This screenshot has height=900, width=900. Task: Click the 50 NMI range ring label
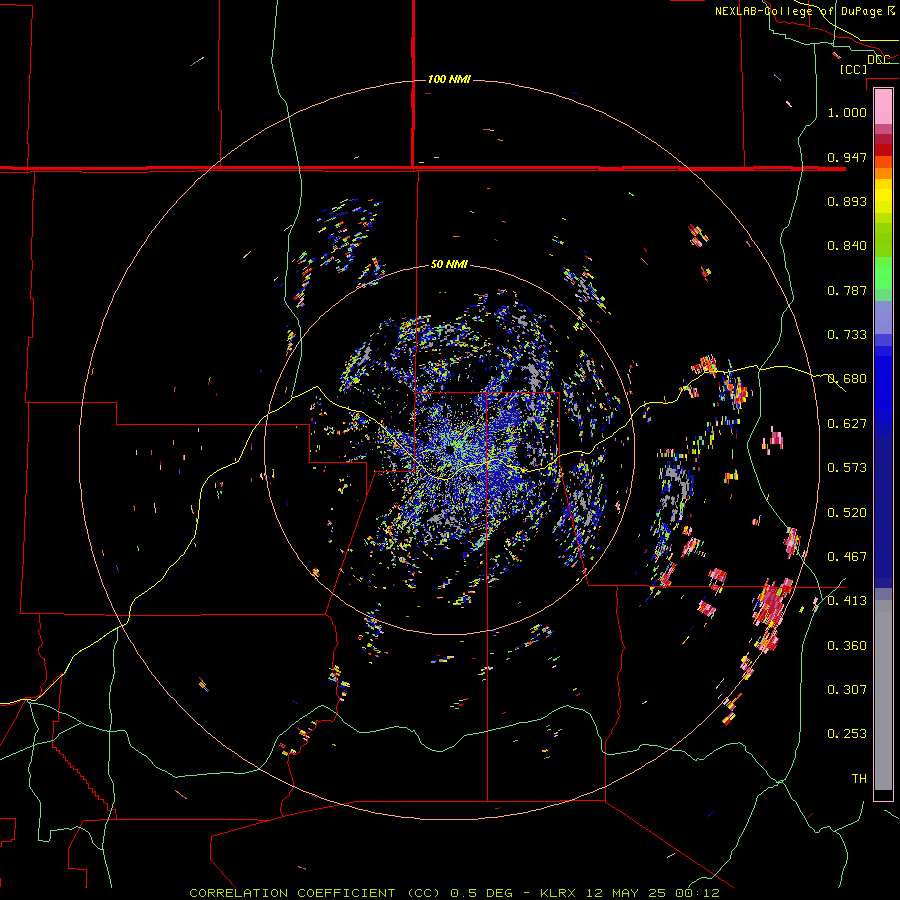[449, 264]
